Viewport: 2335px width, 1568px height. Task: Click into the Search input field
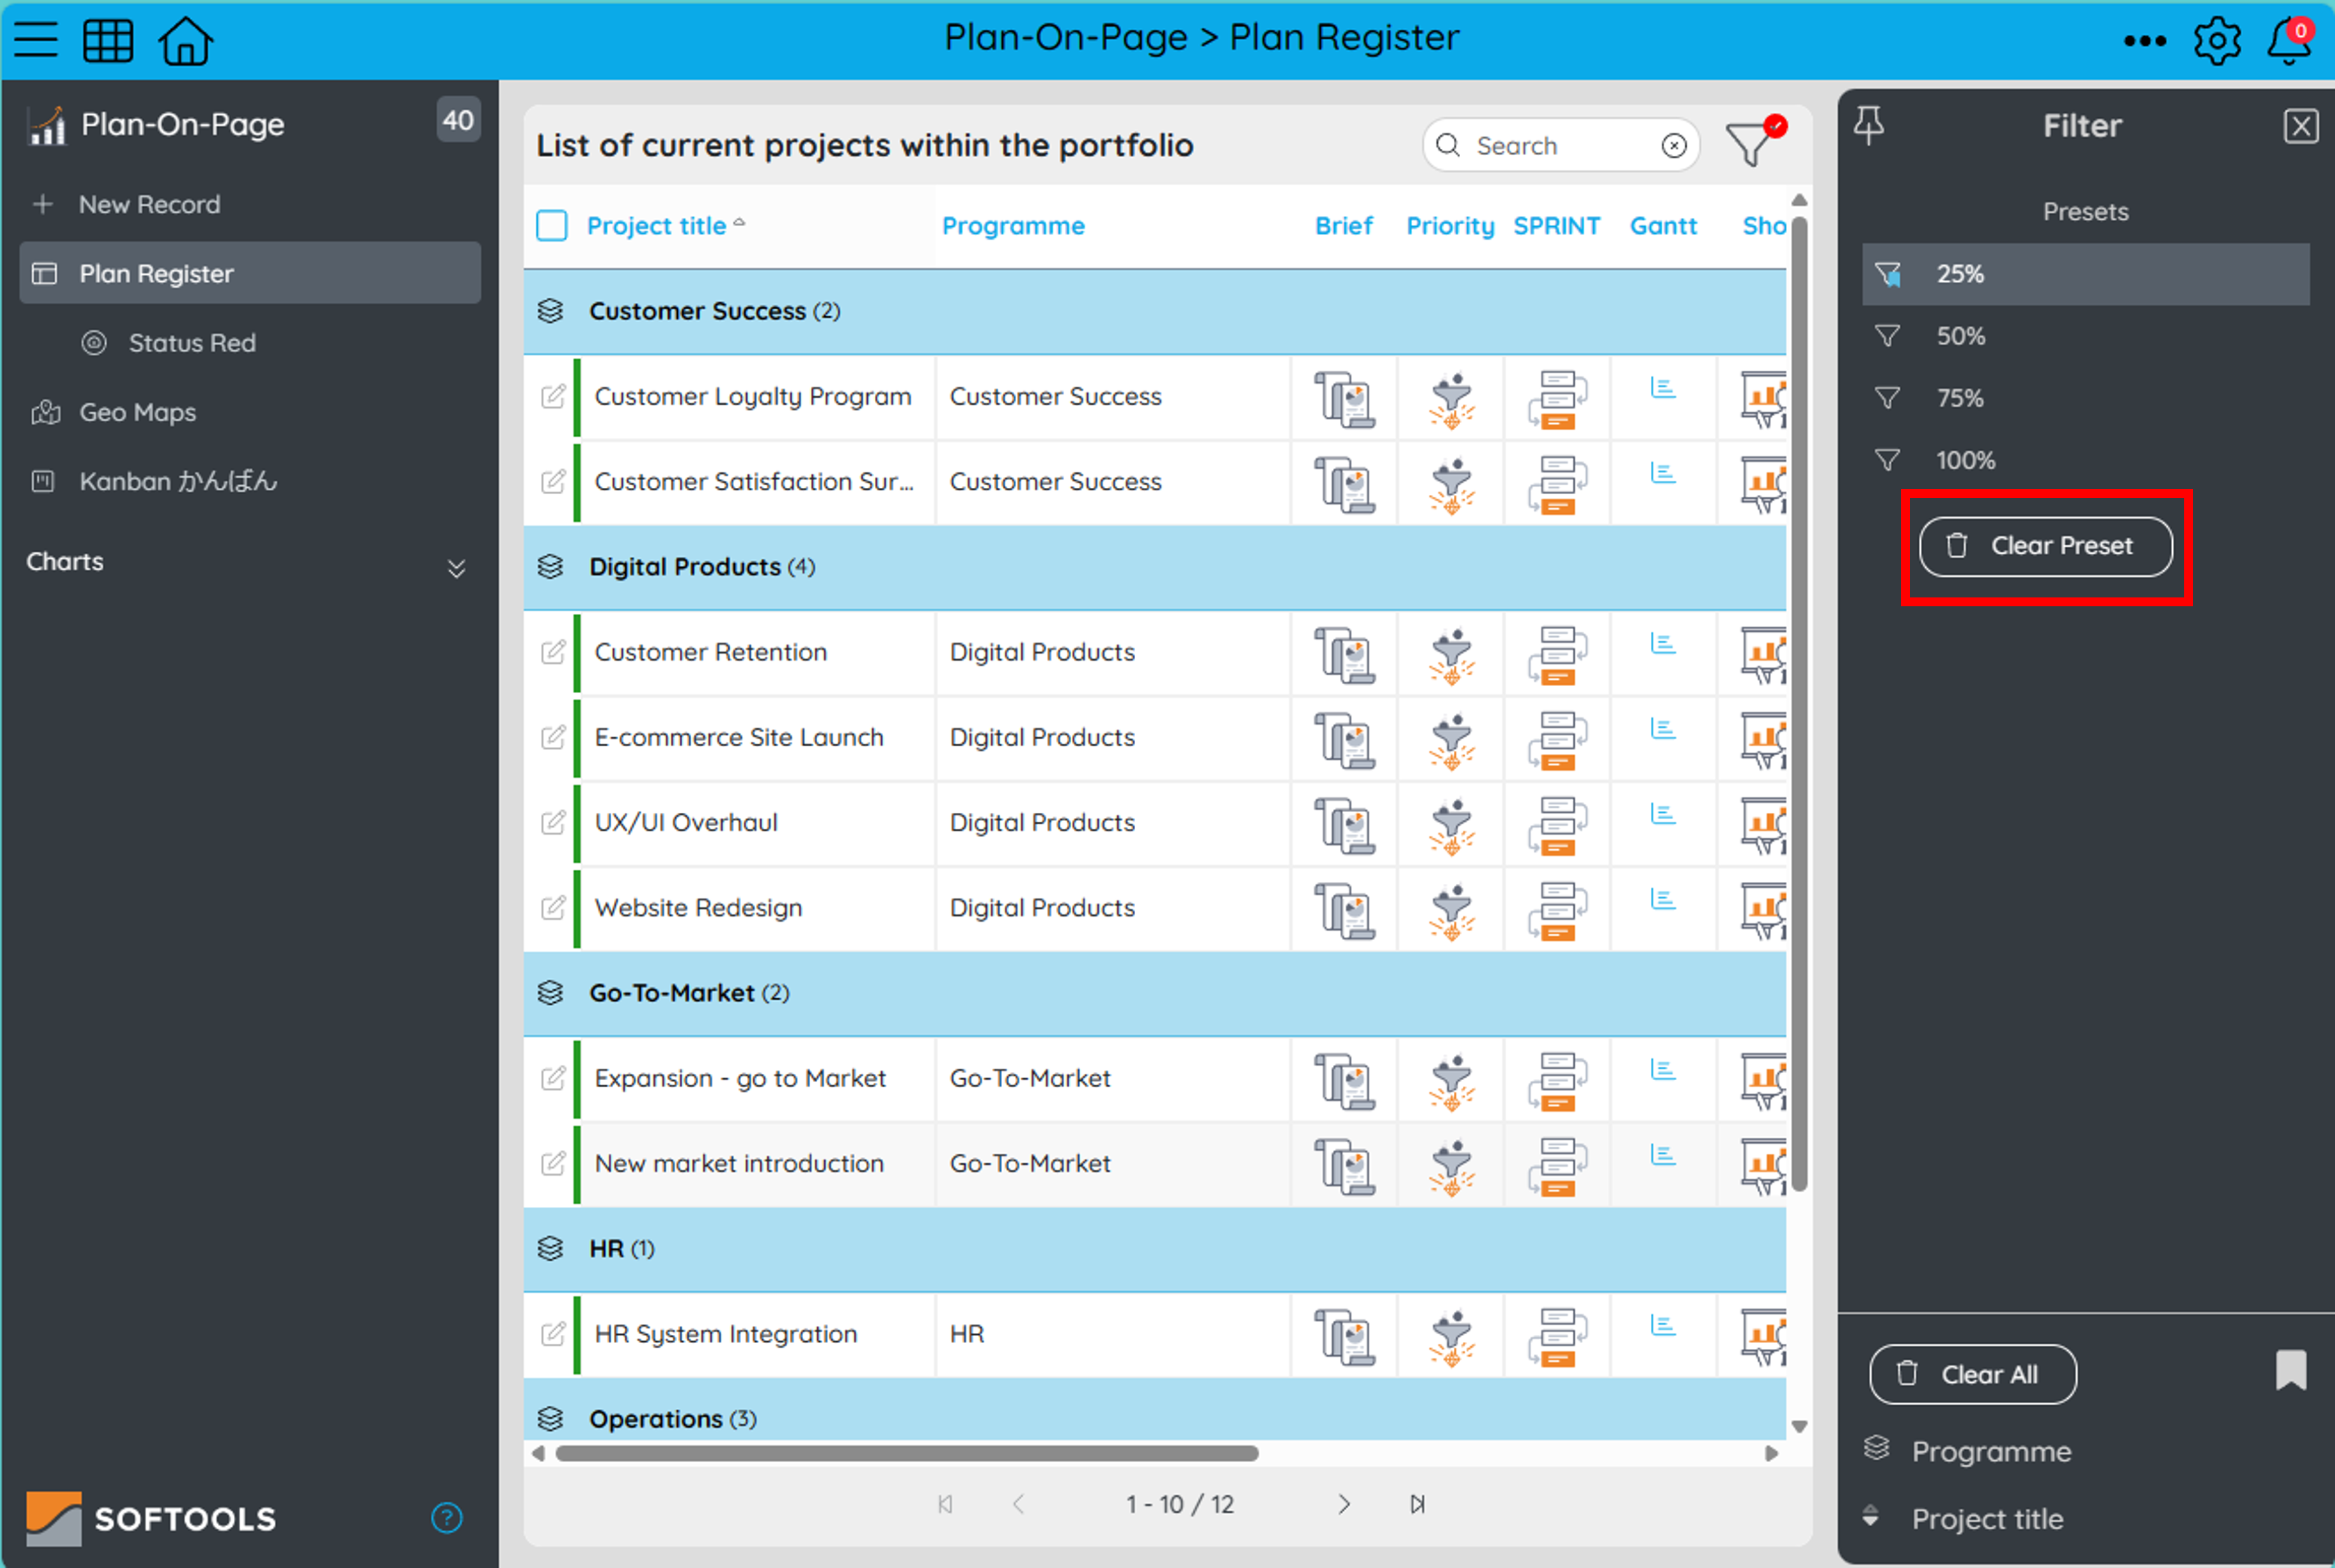click(x=1561, y=146)
